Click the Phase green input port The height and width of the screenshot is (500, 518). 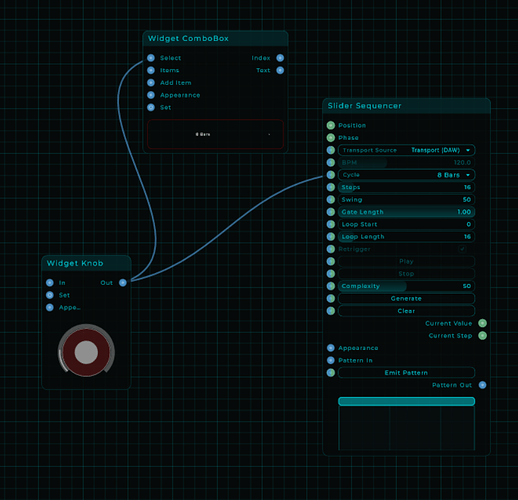click(331, 138)
